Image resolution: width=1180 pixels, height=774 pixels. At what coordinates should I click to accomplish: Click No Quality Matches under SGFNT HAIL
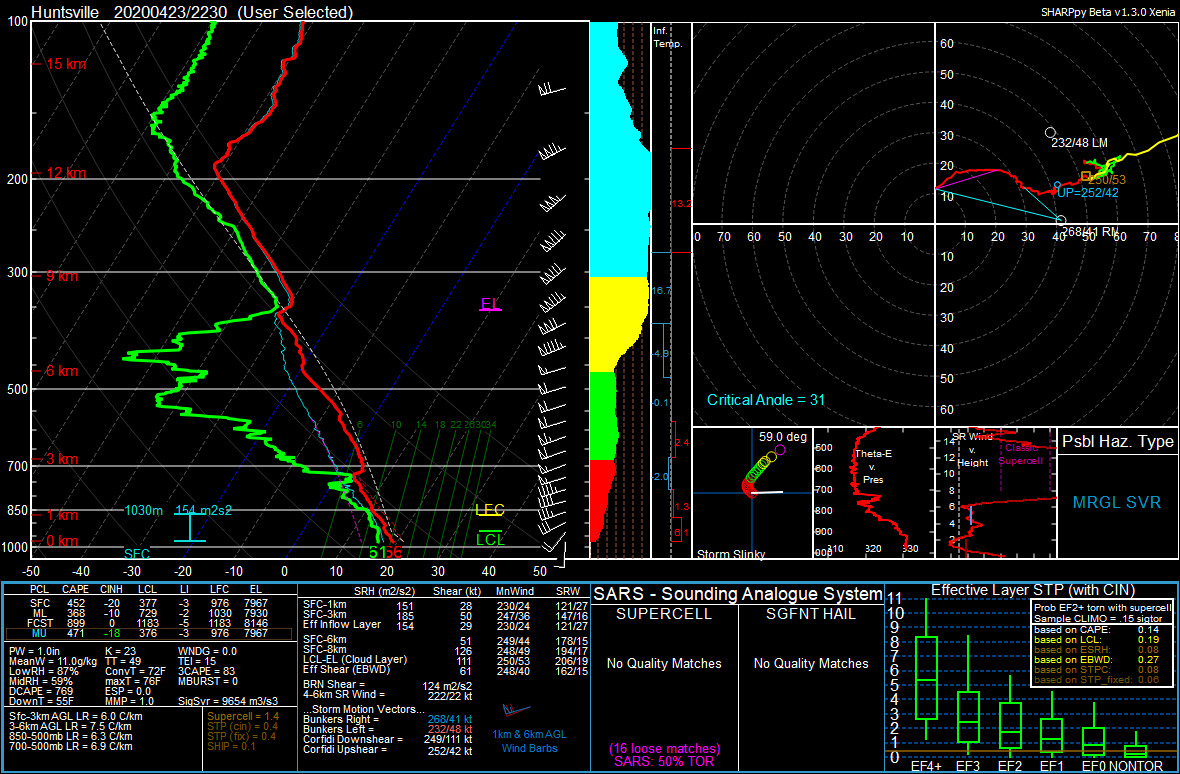click(811, 663)
